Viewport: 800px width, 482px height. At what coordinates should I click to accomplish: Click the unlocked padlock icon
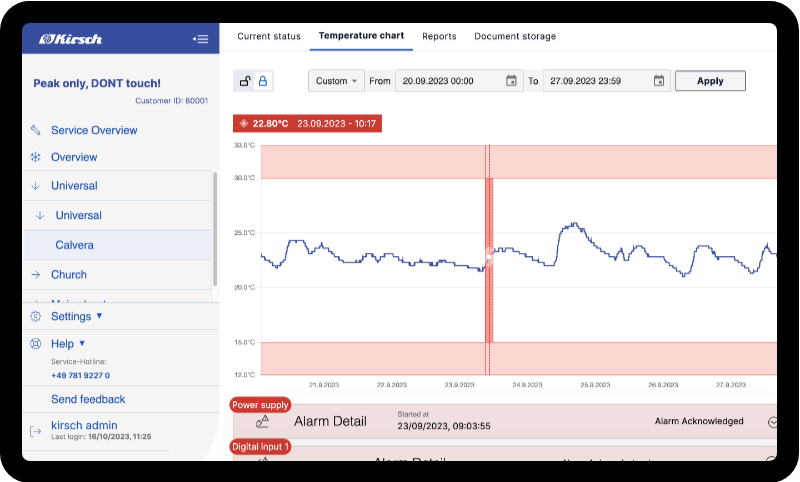[x=245, y=81]
